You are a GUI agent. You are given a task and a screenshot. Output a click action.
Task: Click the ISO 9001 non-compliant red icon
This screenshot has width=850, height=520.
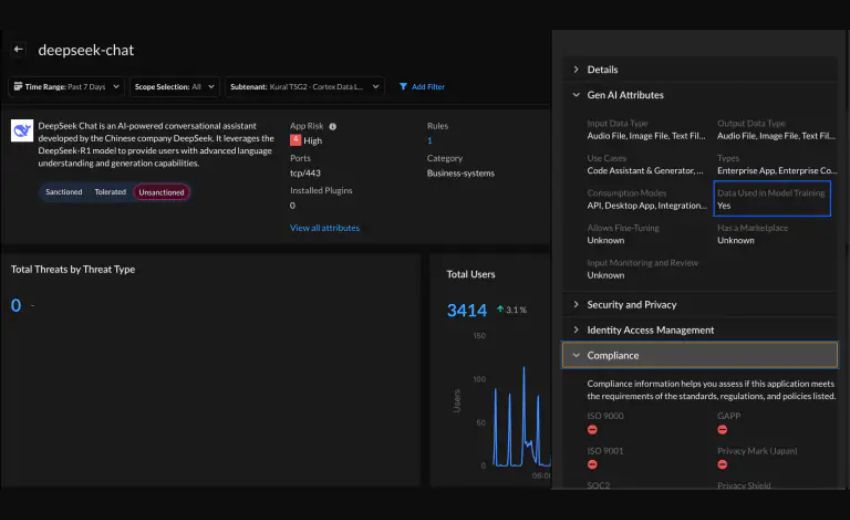click(593, 464)
